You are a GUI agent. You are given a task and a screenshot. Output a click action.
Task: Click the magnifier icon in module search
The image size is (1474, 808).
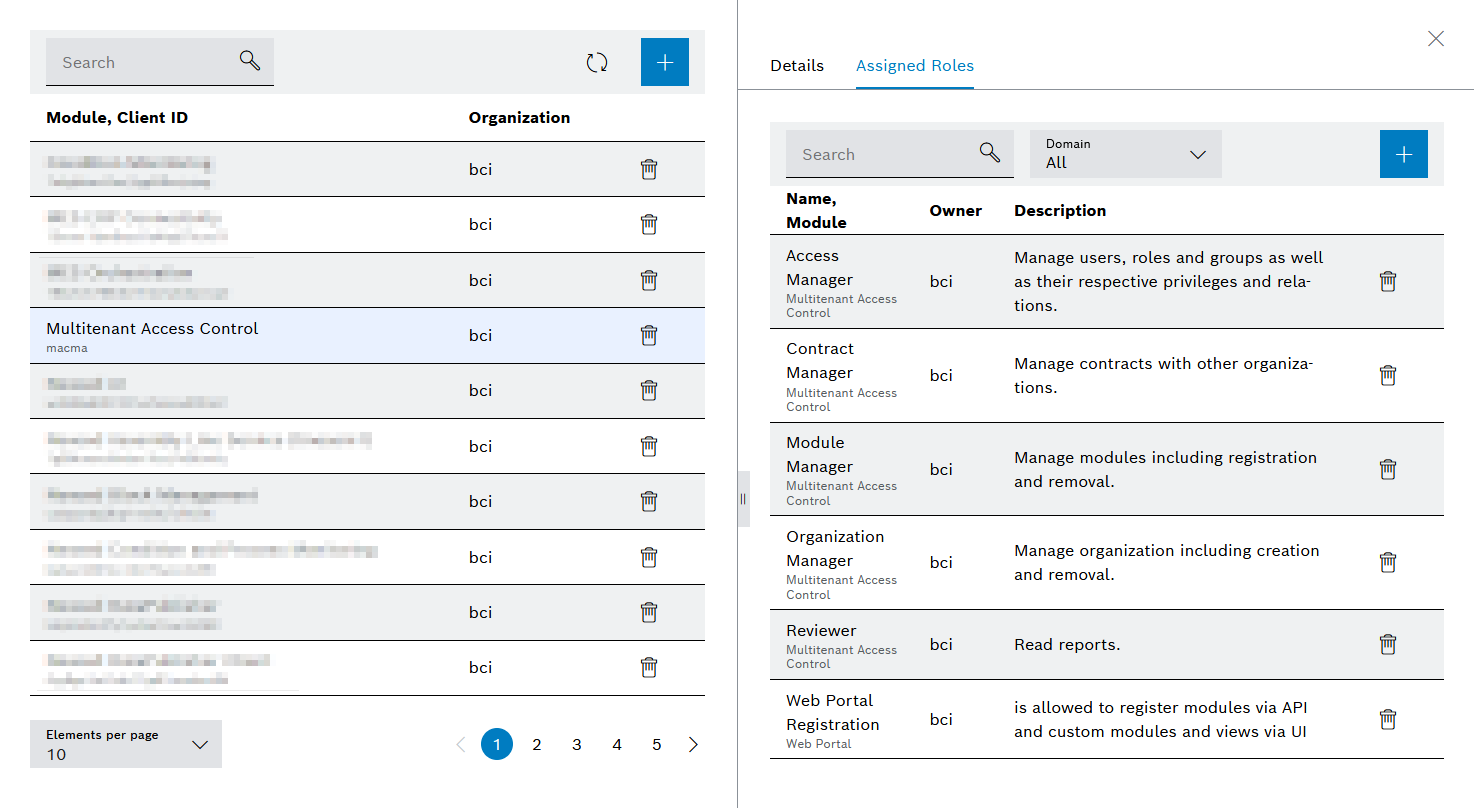click(x=250, y=61)
